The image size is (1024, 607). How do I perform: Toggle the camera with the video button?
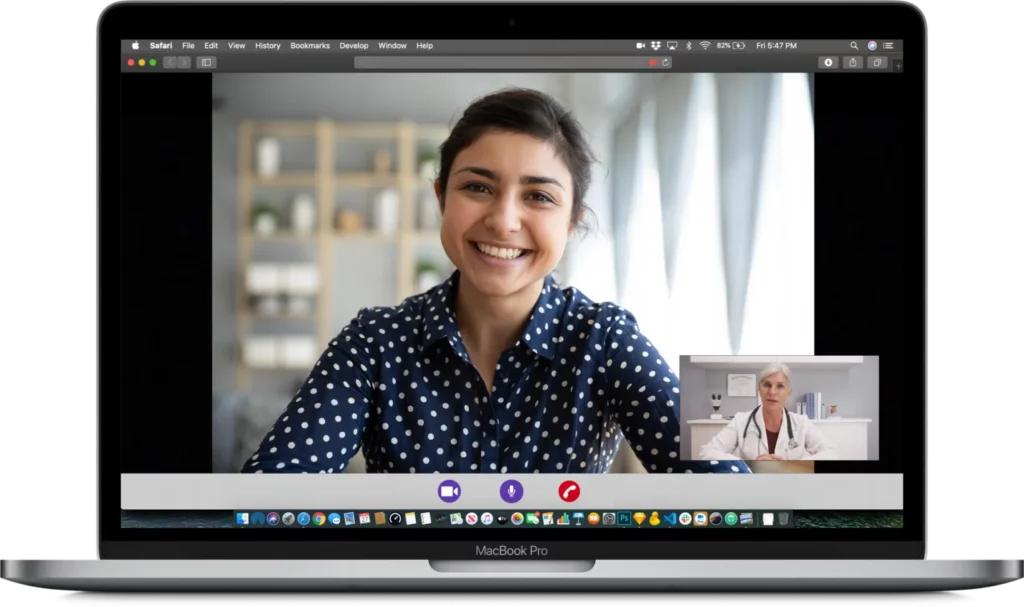point(449,491)
